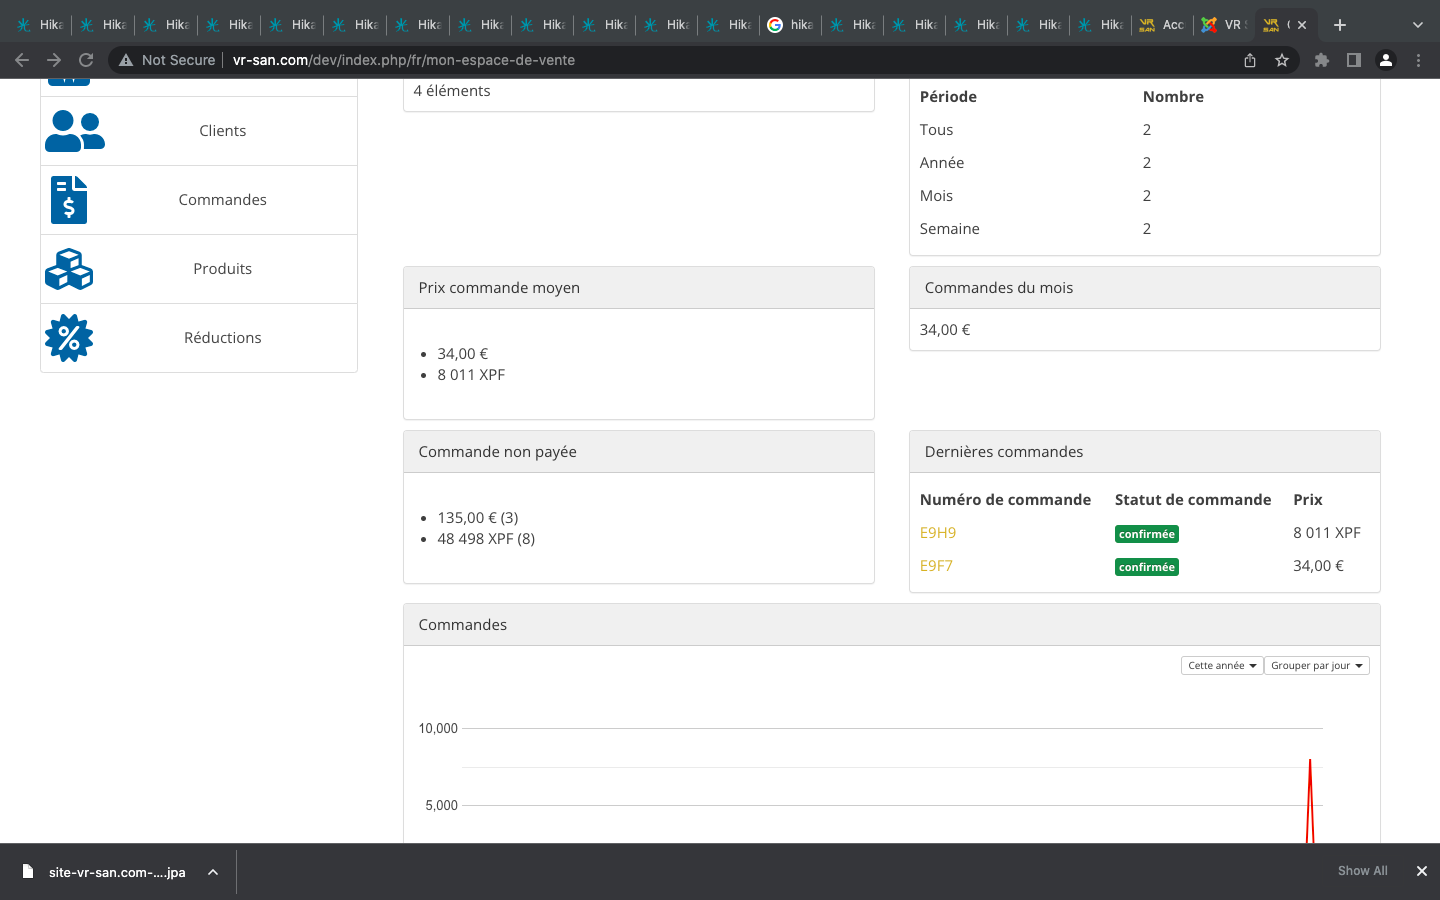
Task: Expand the downloaded file options chevron
Action: pos(213,872)
